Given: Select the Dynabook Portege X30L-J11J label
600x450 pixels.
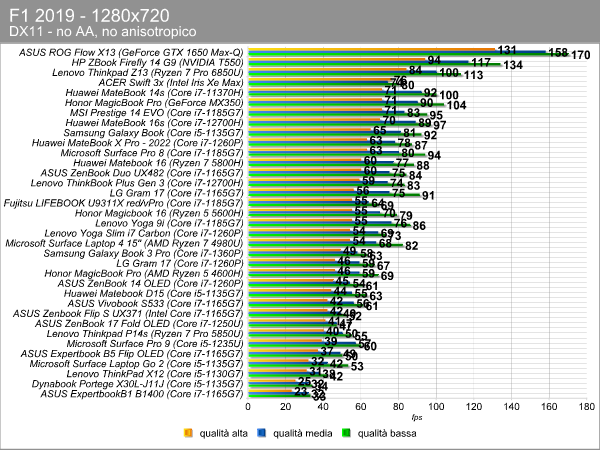Looking at the screenshot, I should pos(137,384).
